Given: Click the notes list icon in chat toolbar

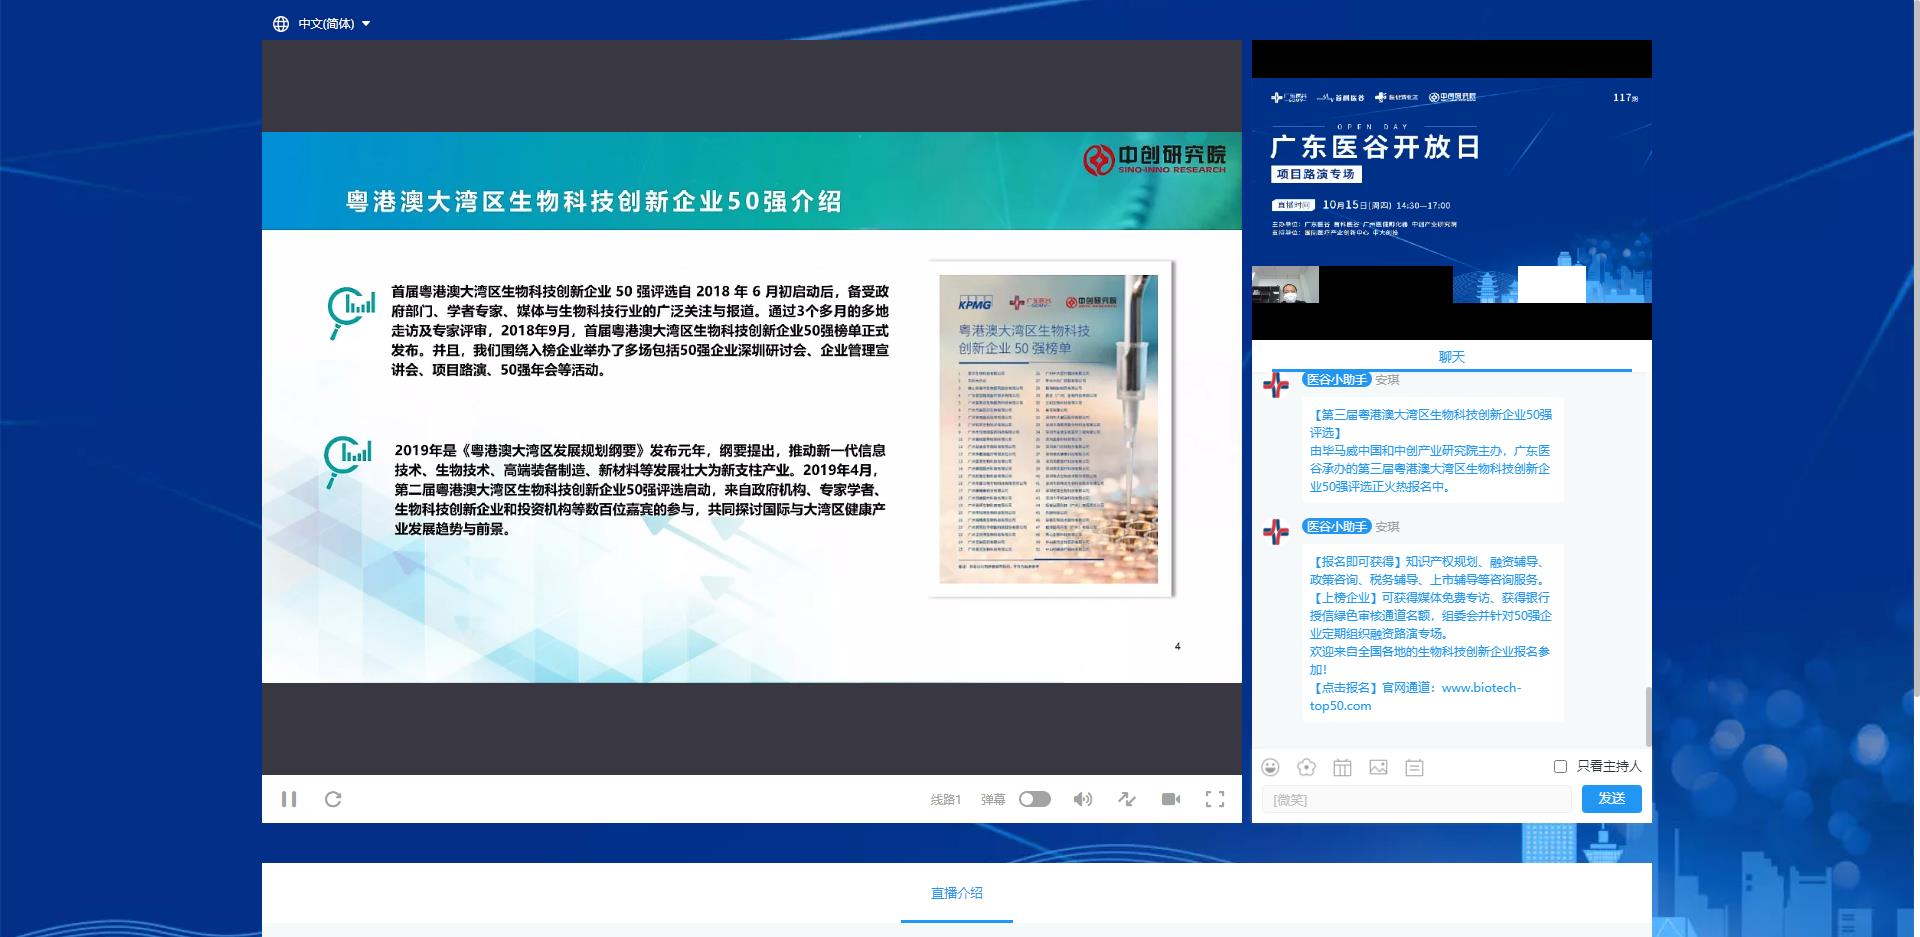Looking at the screenshot, I should pos(1414,767).
